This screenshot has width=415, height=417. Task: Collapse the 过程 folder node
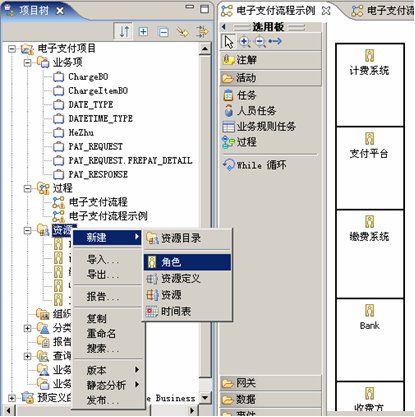pyautogui.click(x=28, y=188)
